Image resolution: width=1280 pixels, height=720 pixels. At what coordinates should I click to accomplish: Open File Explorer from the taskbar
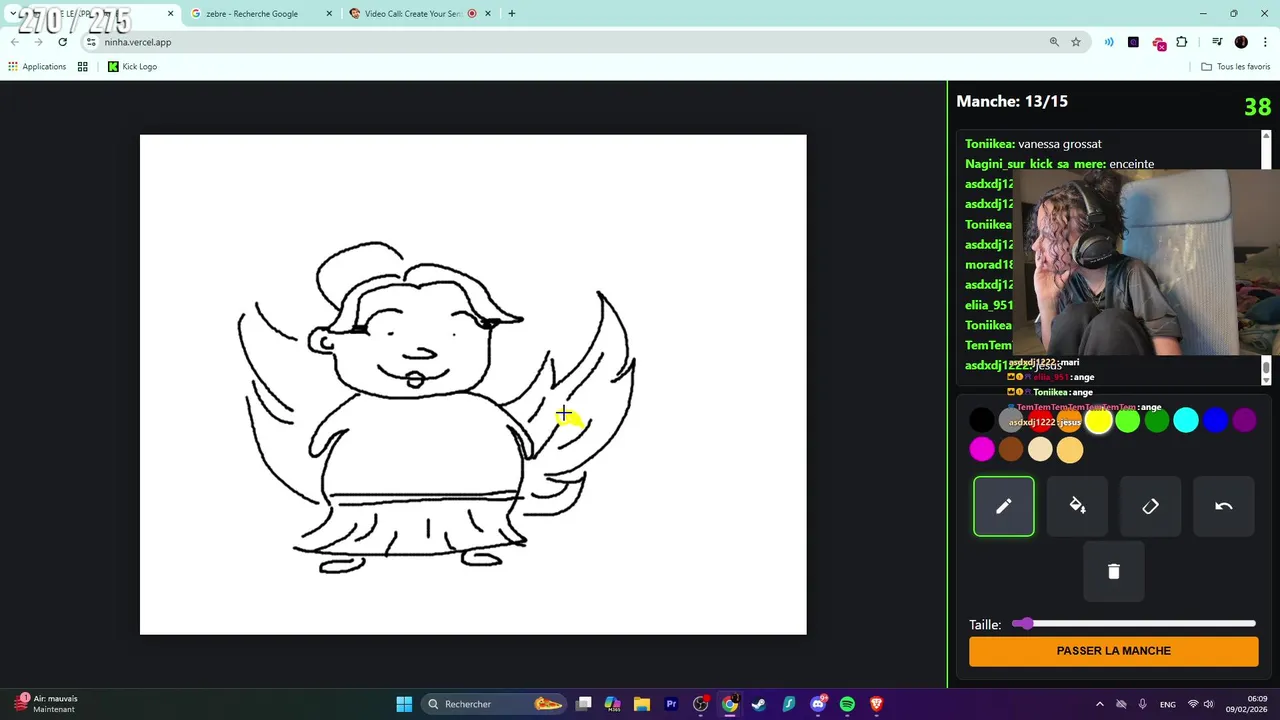point(642,704)
